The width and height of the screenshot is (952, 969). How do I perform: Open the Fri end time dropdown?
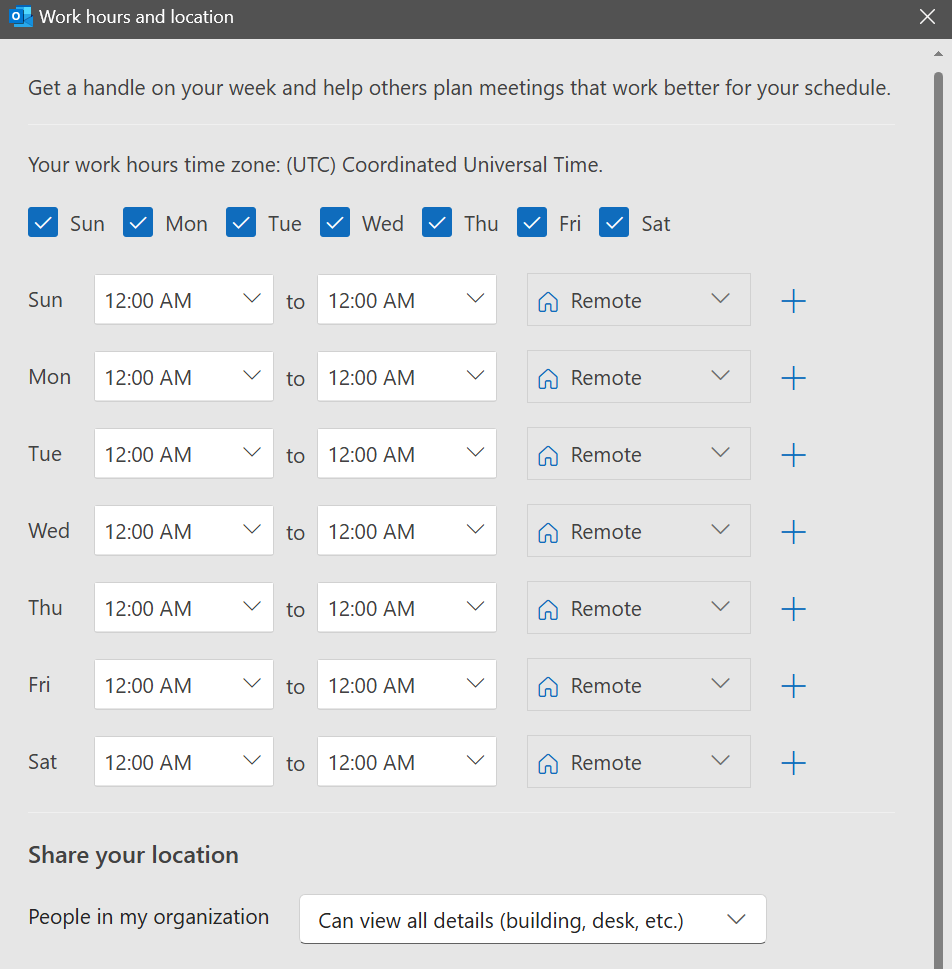coord(407,684)
